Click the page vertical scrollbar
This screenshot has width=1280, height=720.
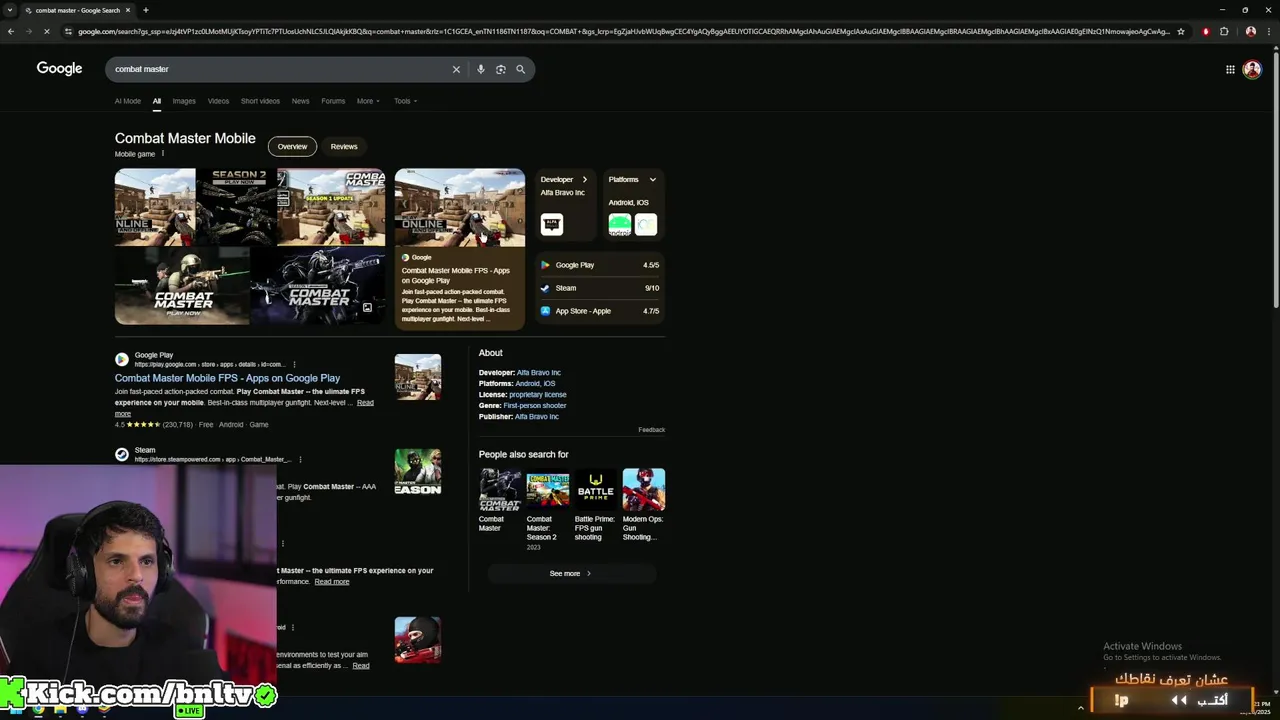[1276, 180]
